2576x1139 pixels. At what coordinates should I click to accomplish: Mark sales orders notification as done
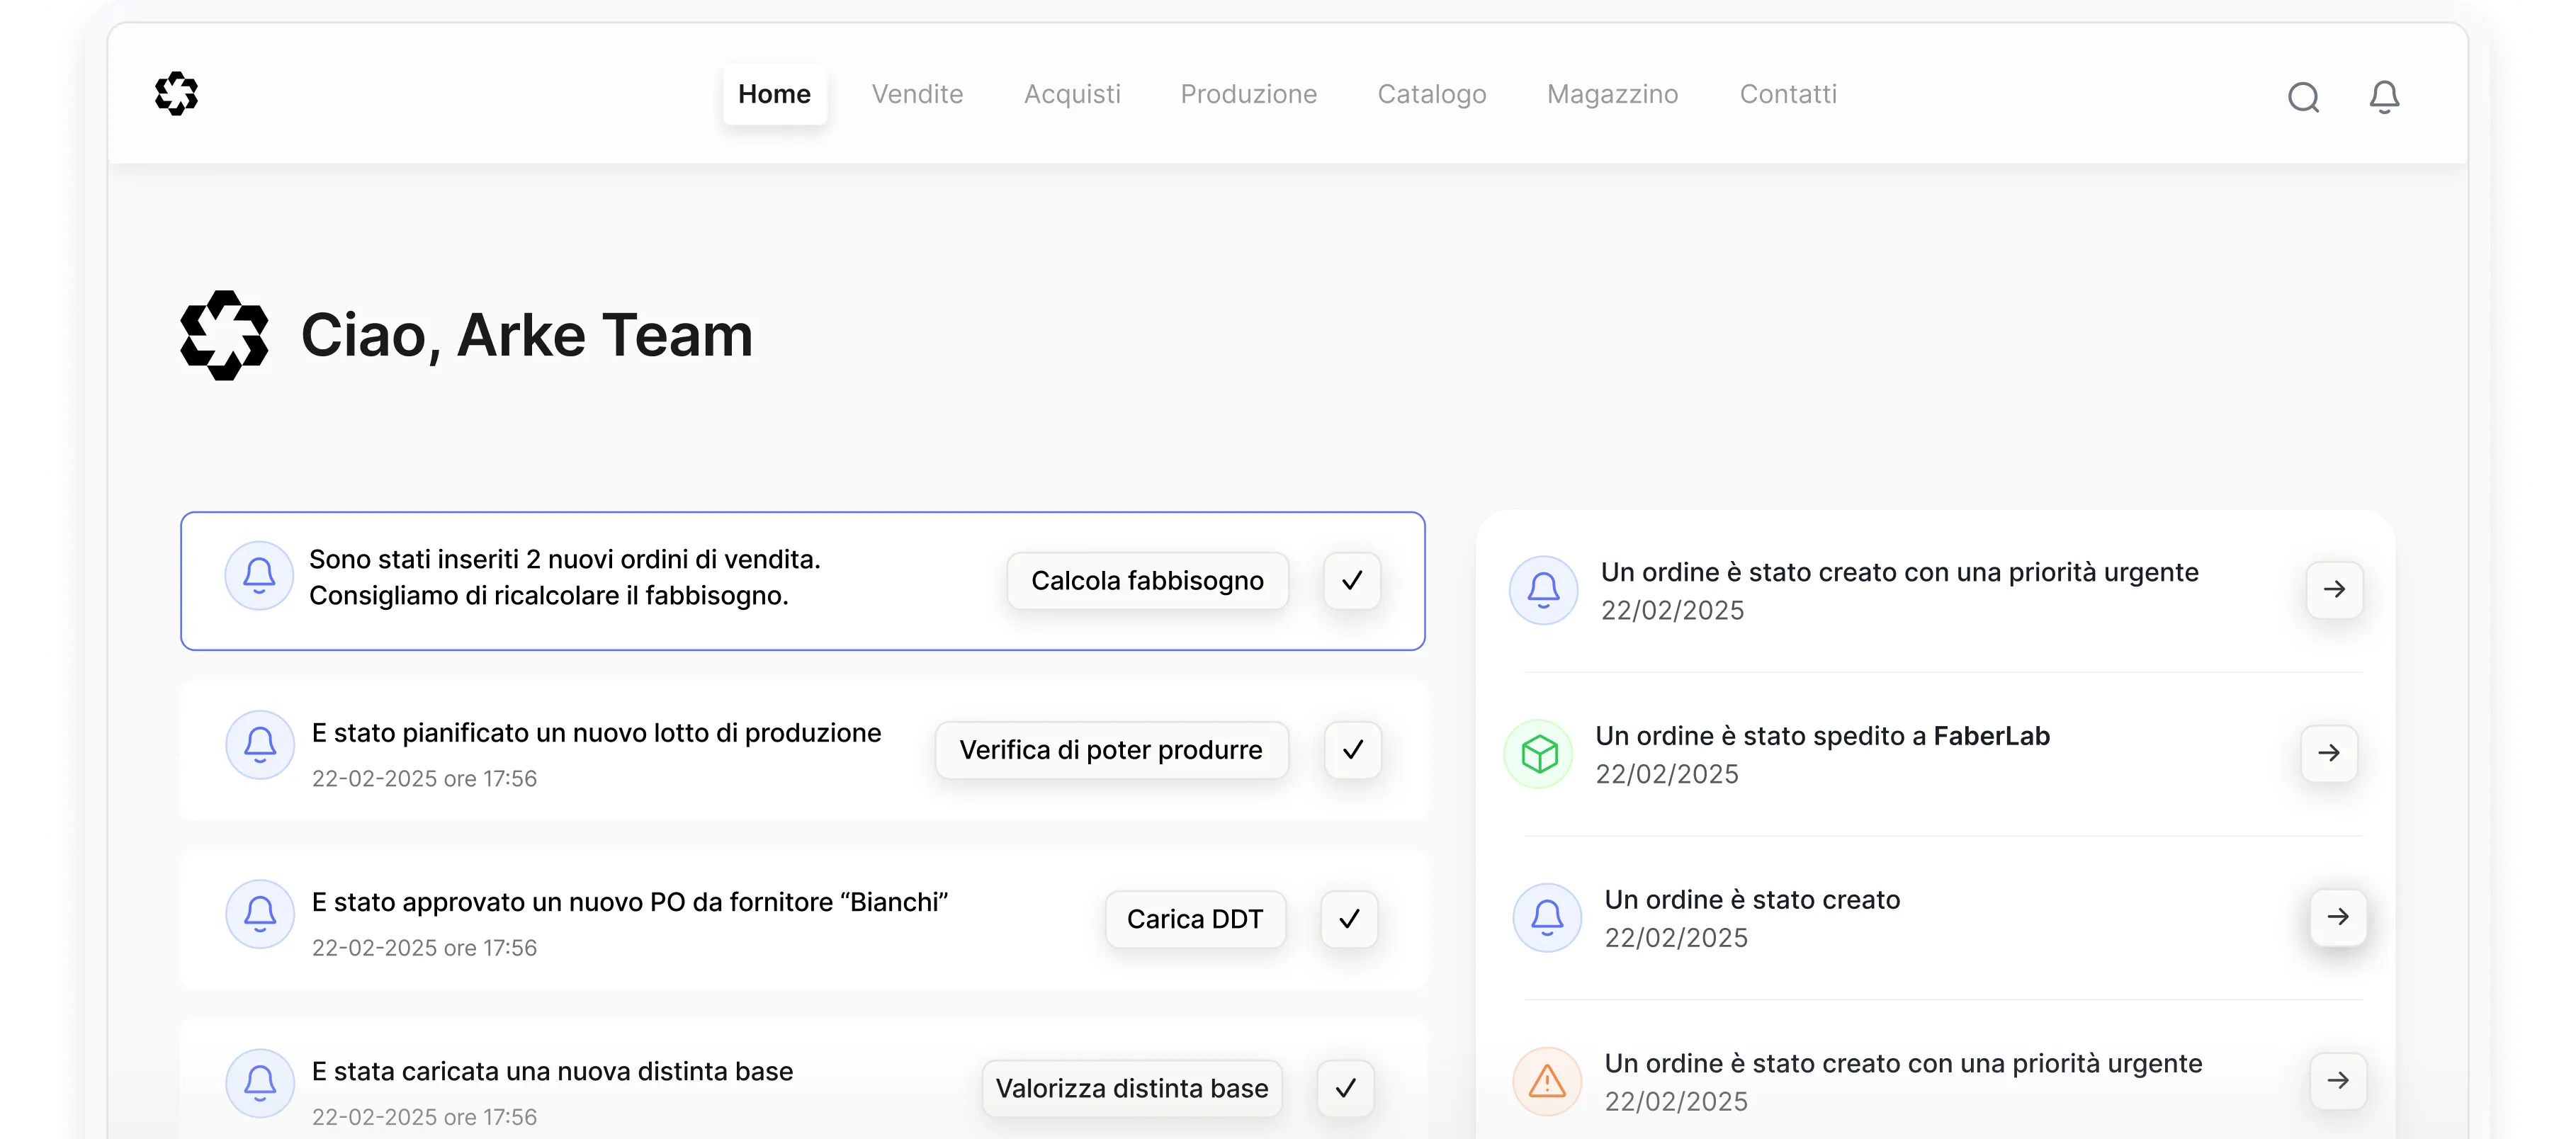tap(1352, 581)
